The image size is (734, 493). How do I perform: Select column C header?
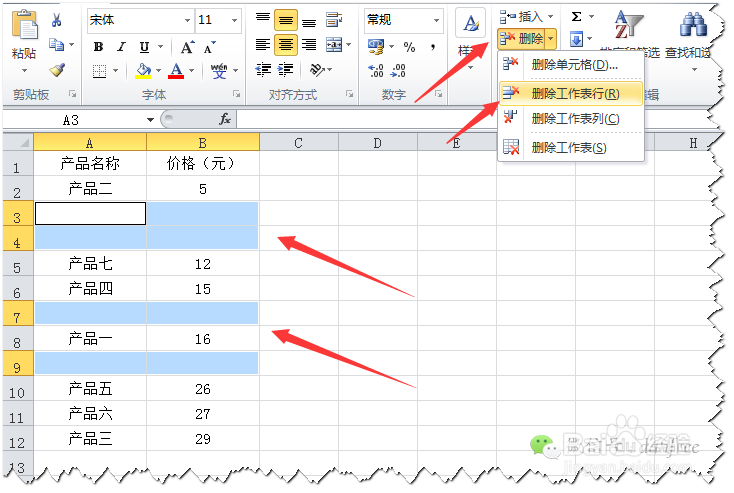[x=299, y=142]
